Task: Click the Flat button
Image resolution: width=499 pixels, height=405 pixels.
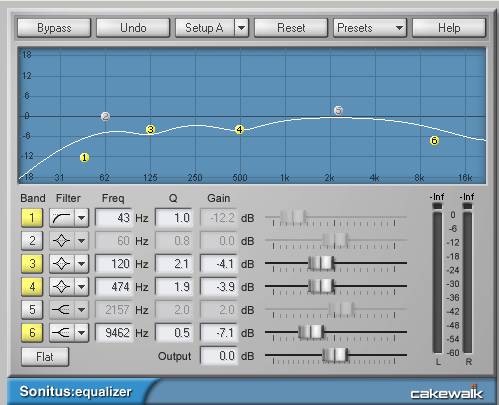Action: click(x=45, y=357)
